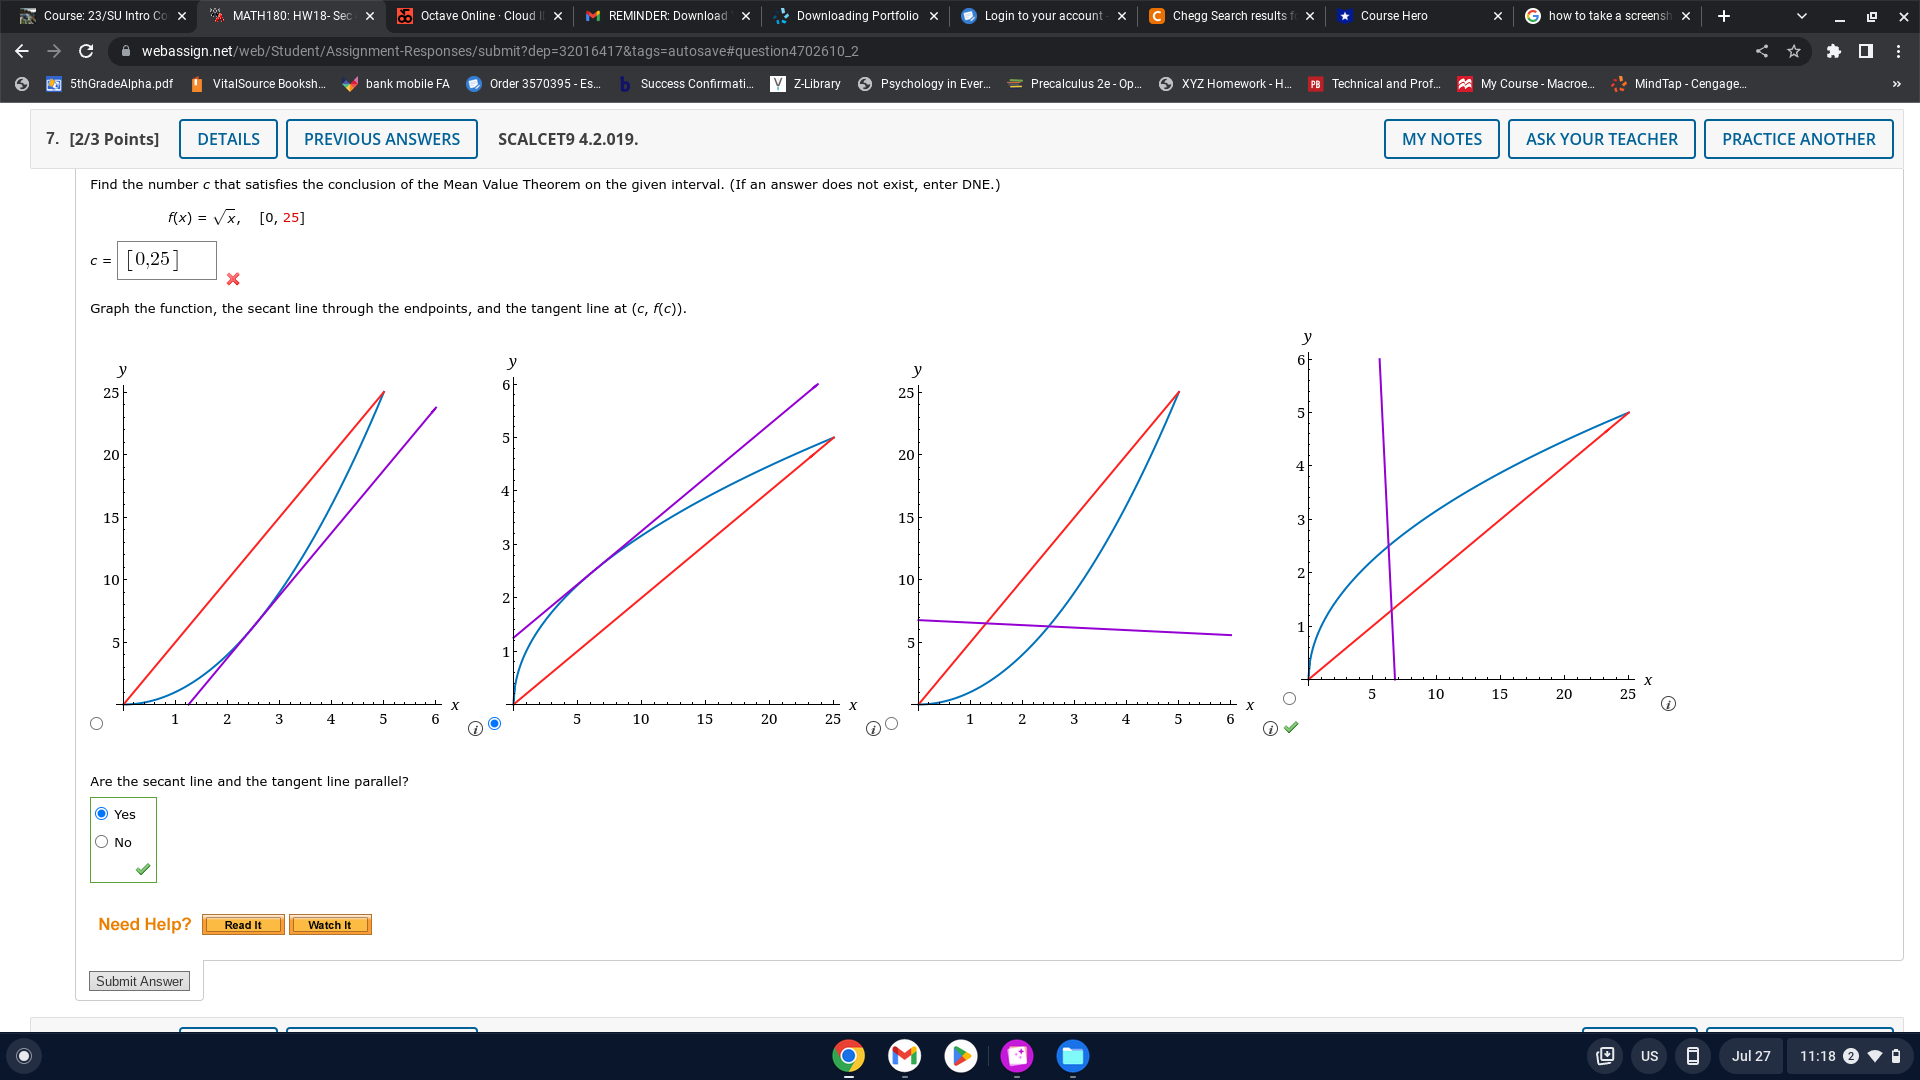1920x1080 pixels.
Task: Click the share page icon in the address bar
Action: (1762, 51)
